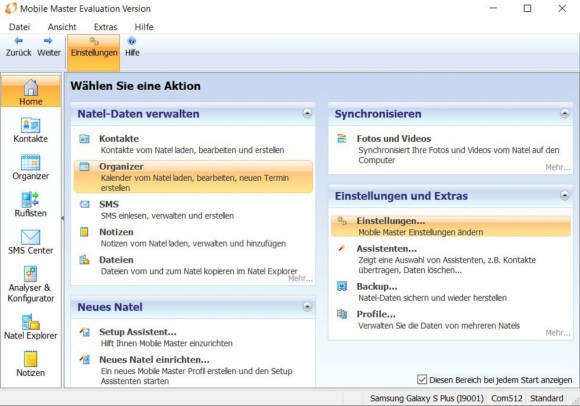Click the Weiter forward arrow toolbar button

[x=48, y=47]
